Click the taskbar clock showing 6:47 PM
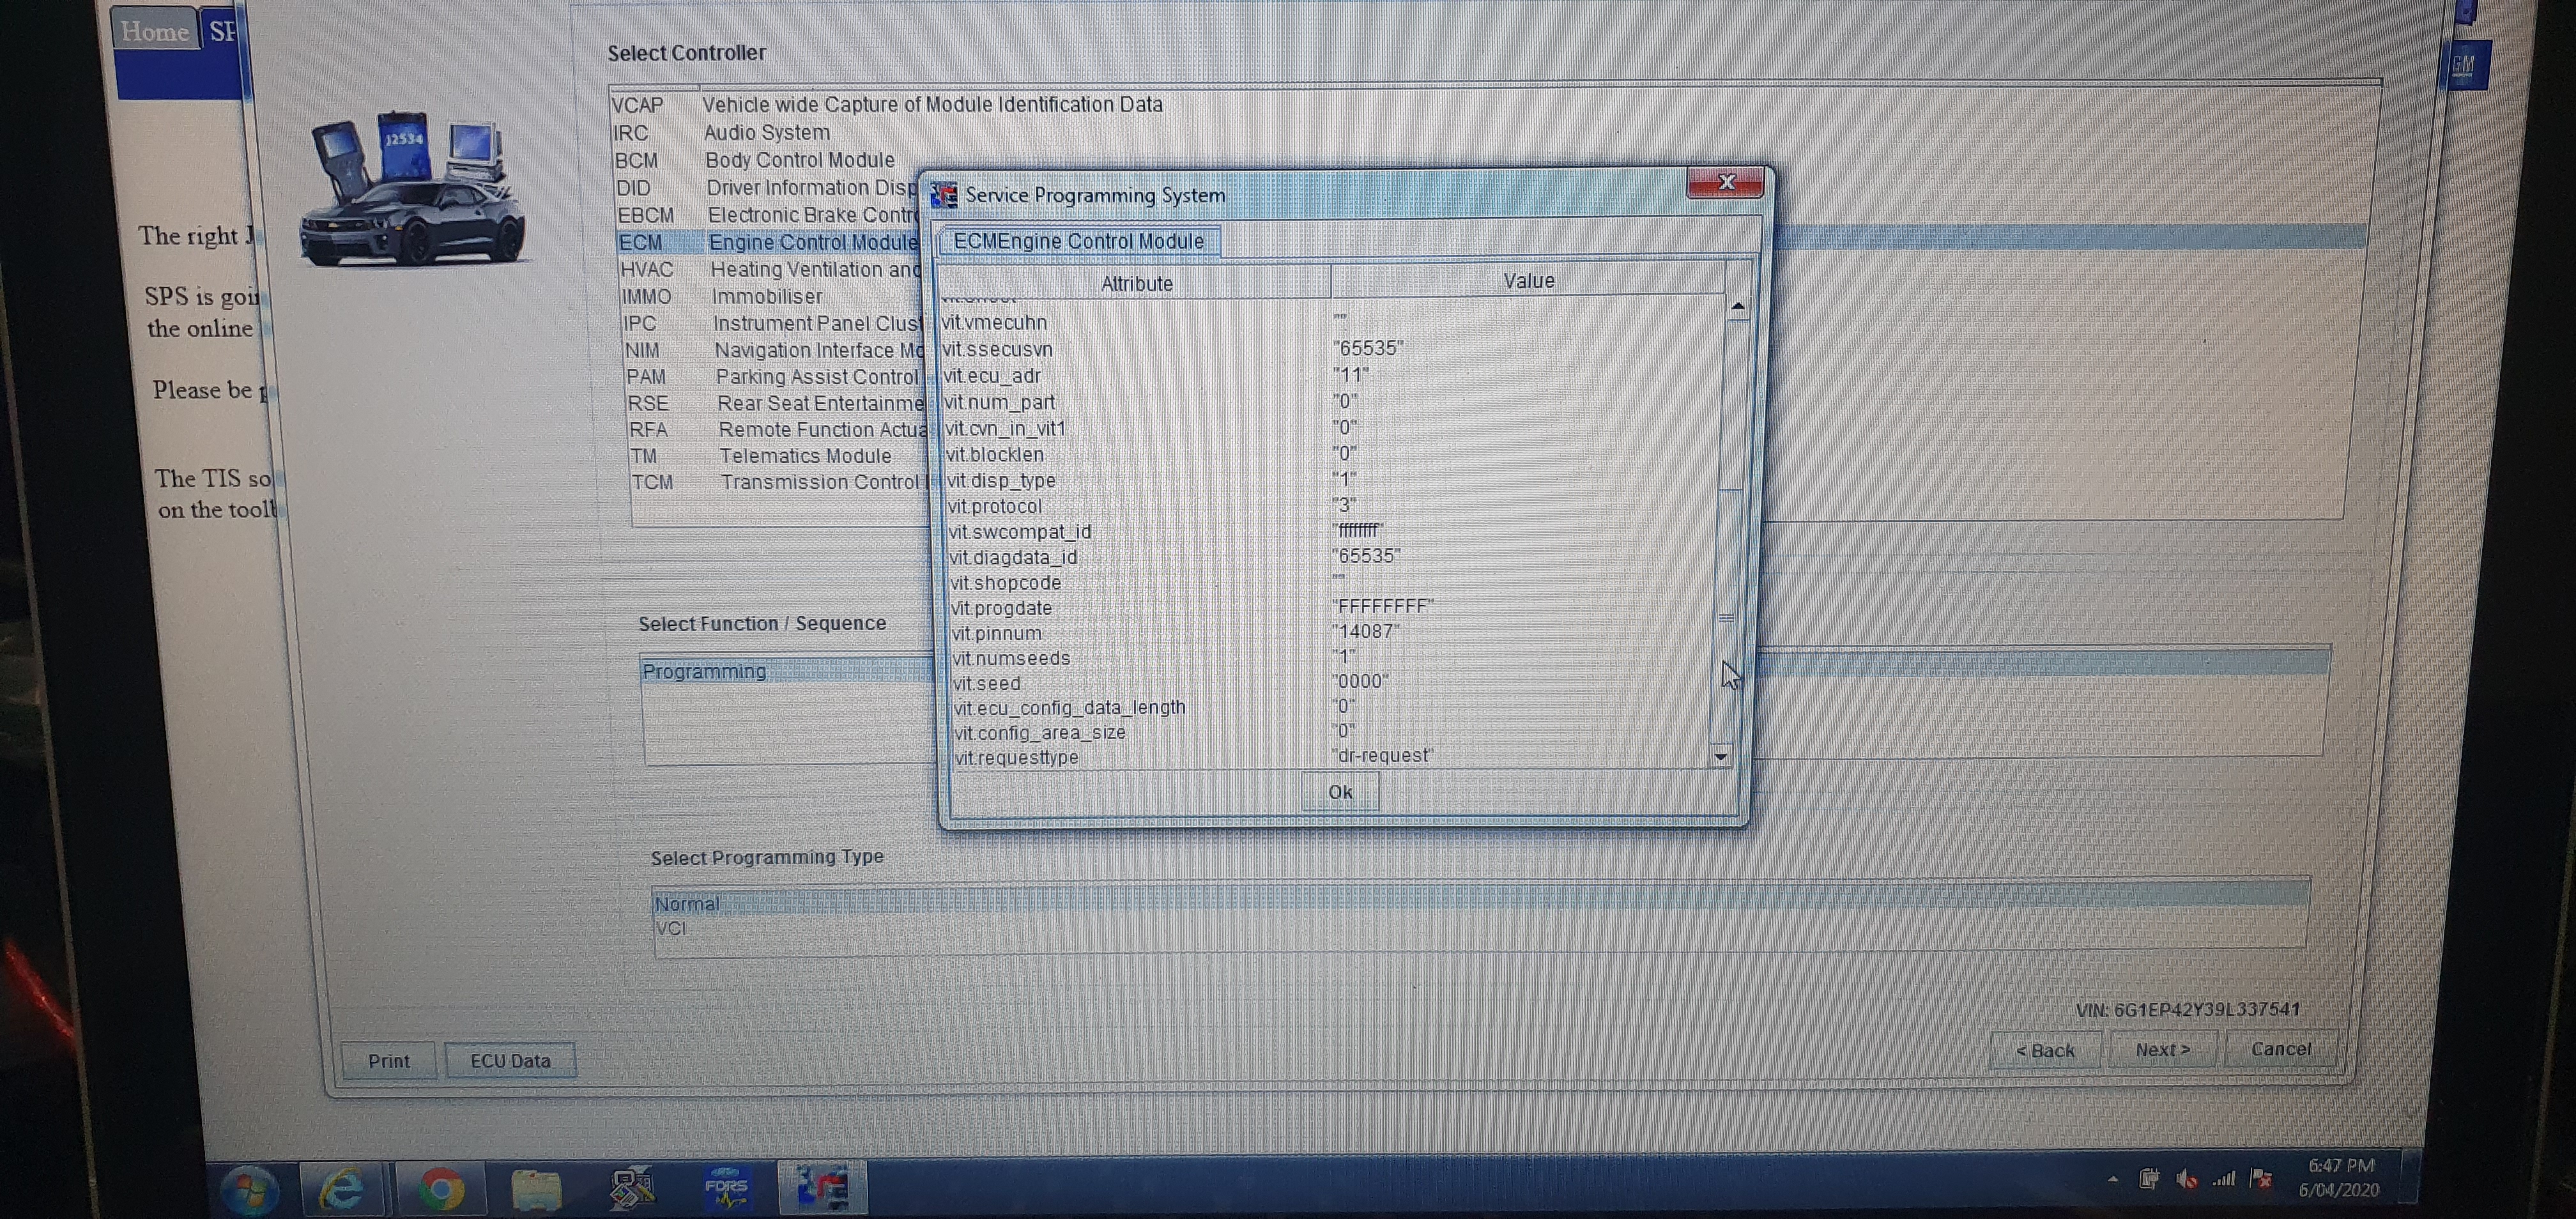 pos(2339,1177)
